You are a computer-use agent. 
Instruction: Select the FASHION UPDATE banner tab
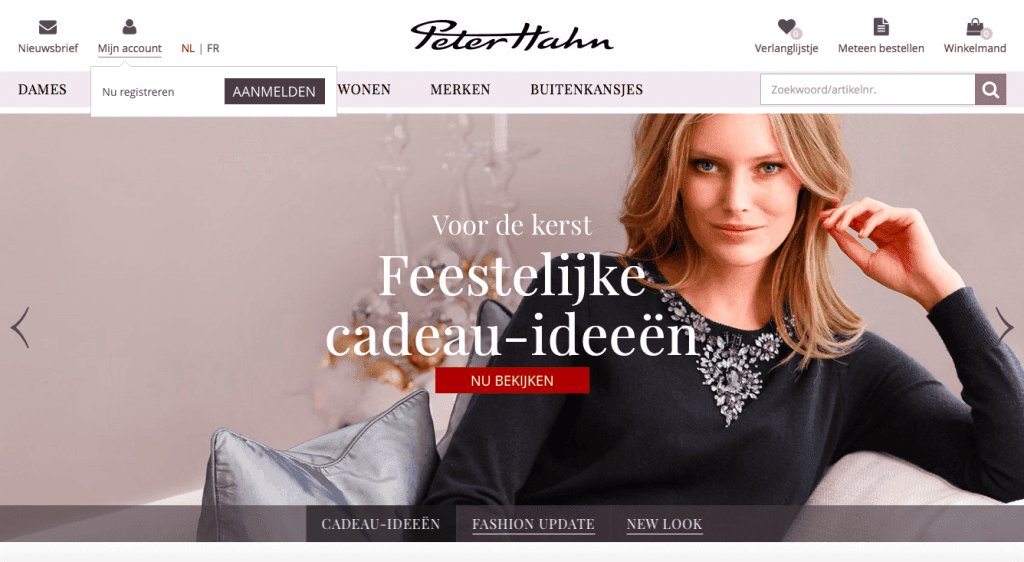(533, 524)
